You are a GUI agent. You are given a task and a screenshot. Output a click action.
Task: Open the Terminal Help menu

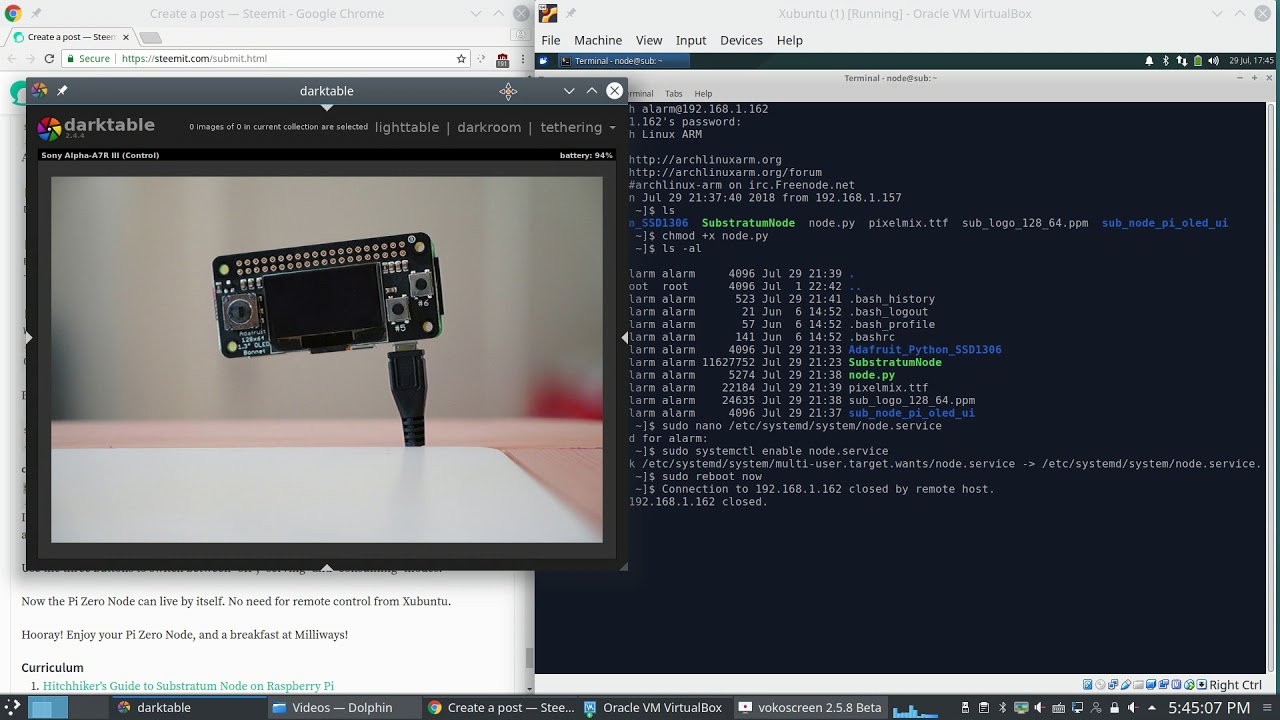point(703,94)
